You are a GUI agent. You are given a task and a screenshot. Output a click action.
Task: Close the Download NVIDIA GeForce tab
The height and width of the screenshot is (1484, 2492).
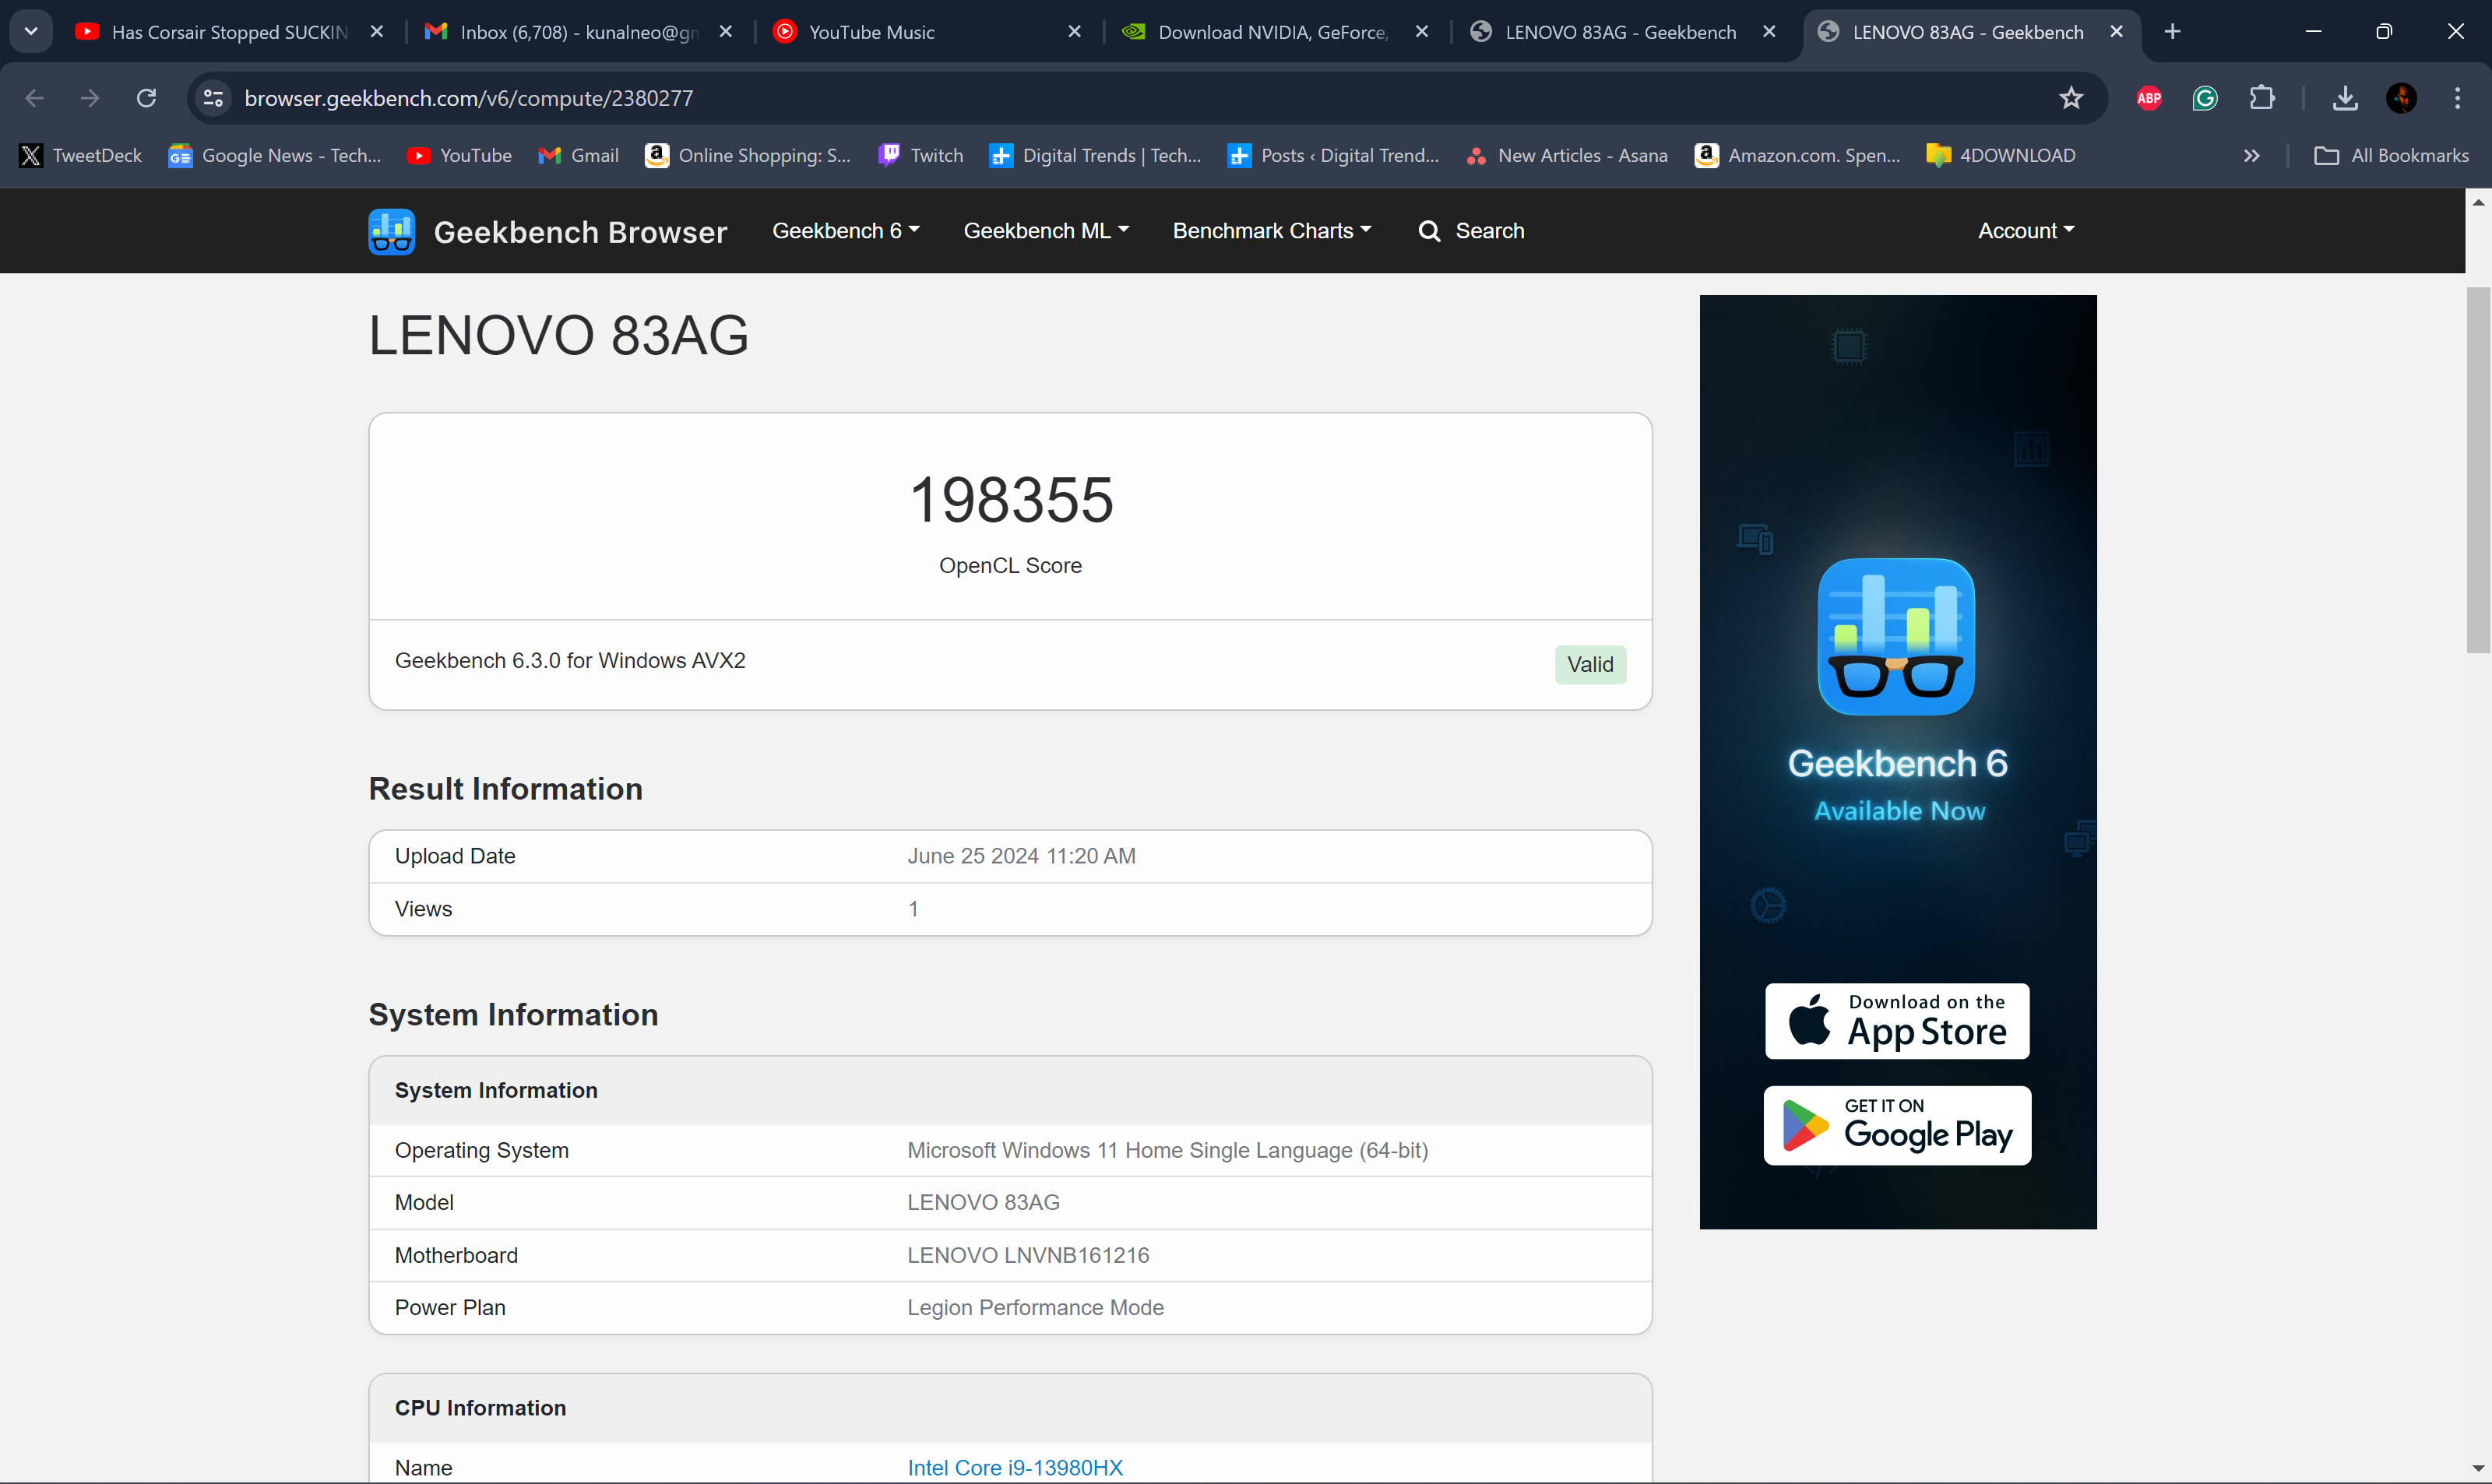point(1421,32)
